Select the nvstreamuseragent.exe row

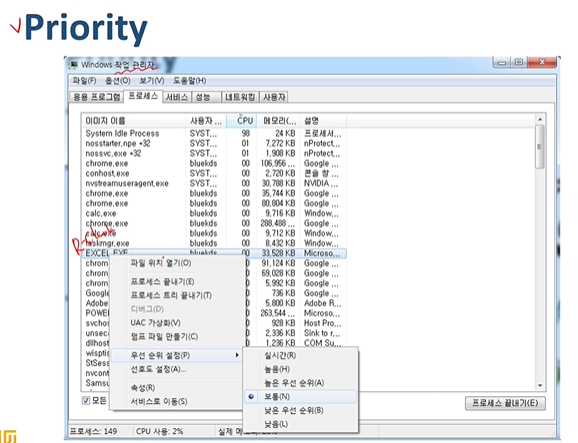coord(213,183)
